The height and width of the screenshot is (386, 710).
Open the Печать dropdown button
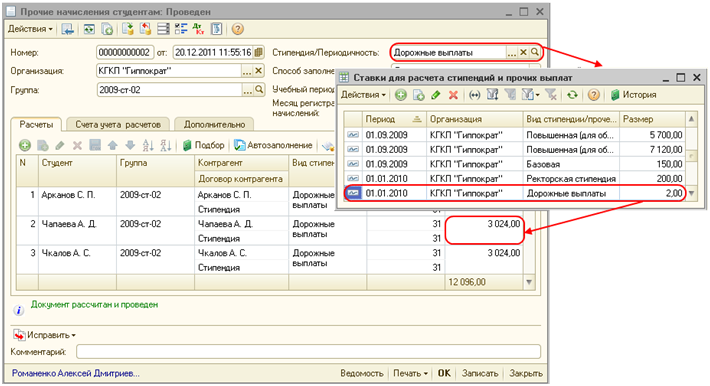tap(410, 373)
